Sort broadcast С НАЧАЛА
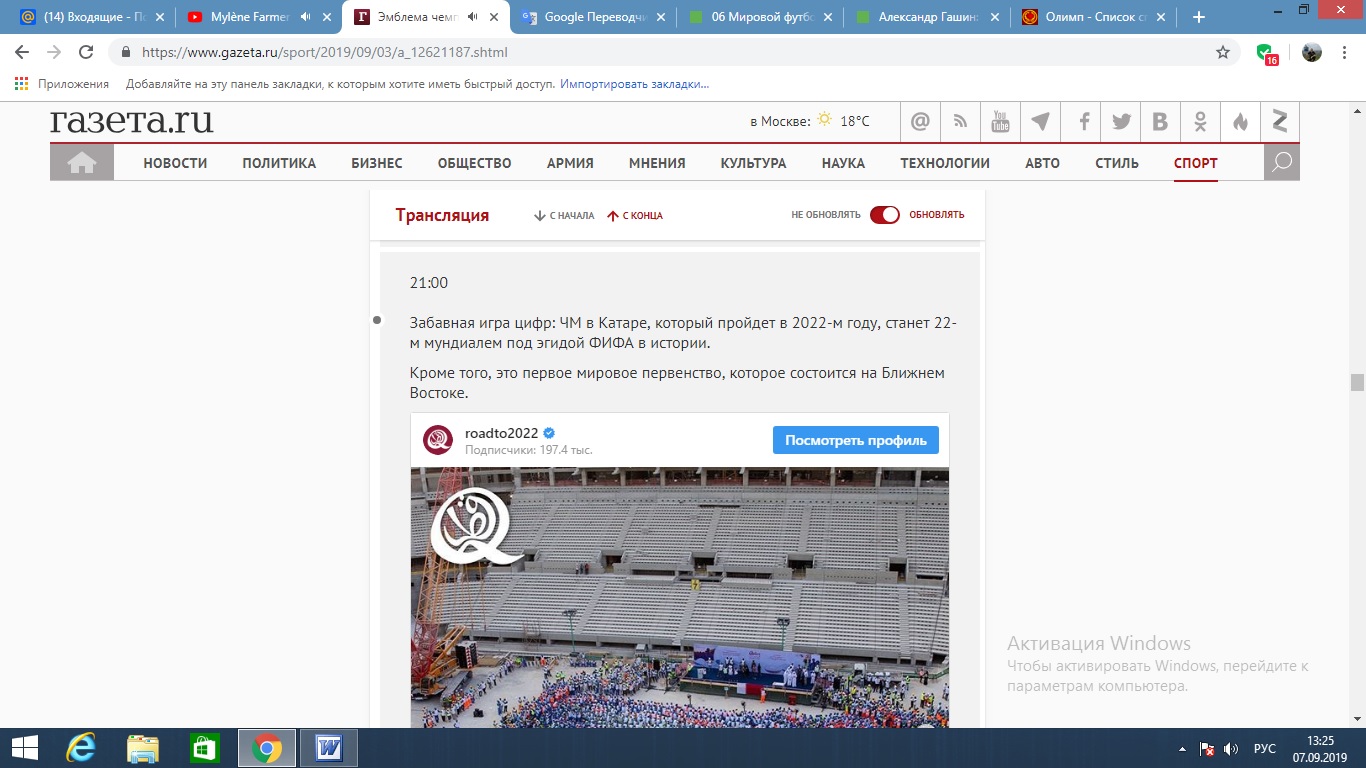1366x768 pixels. tap(564, 215)
